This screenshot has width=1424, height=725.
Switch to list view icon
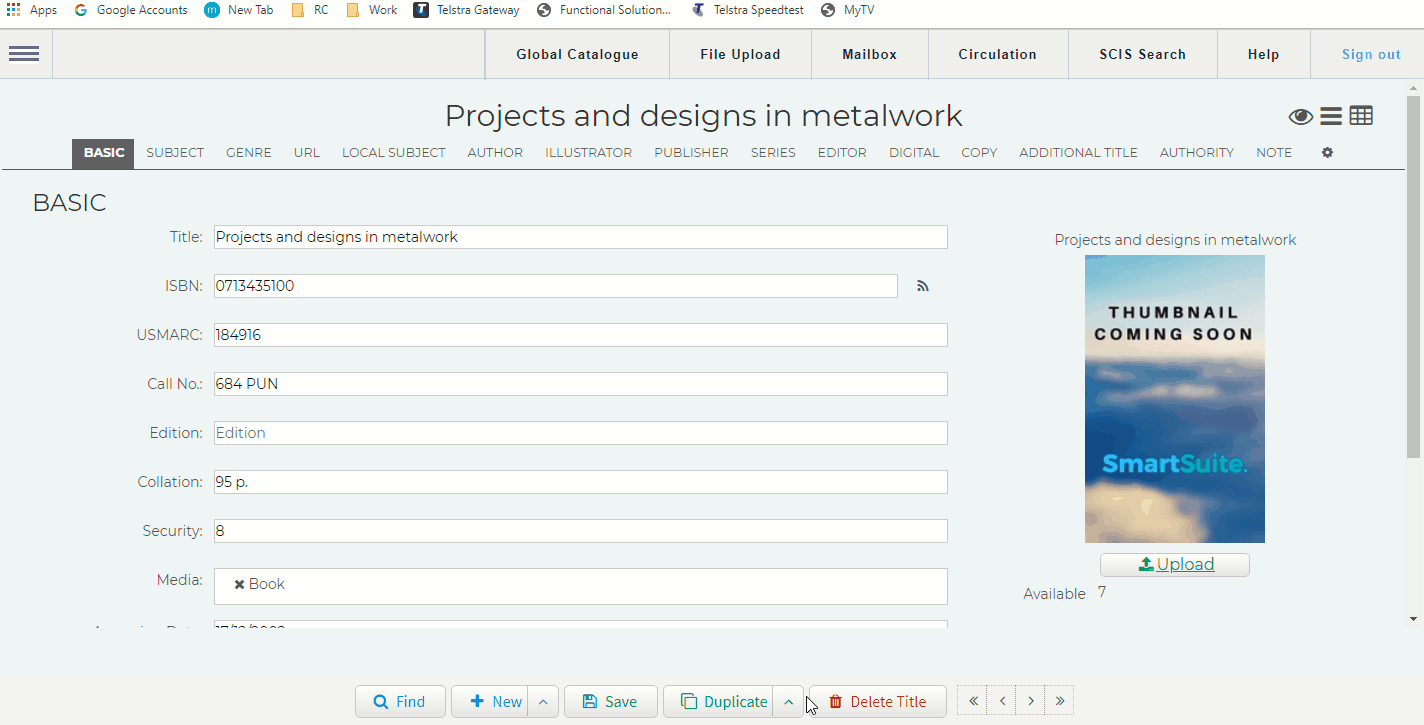coord(1331,117)
